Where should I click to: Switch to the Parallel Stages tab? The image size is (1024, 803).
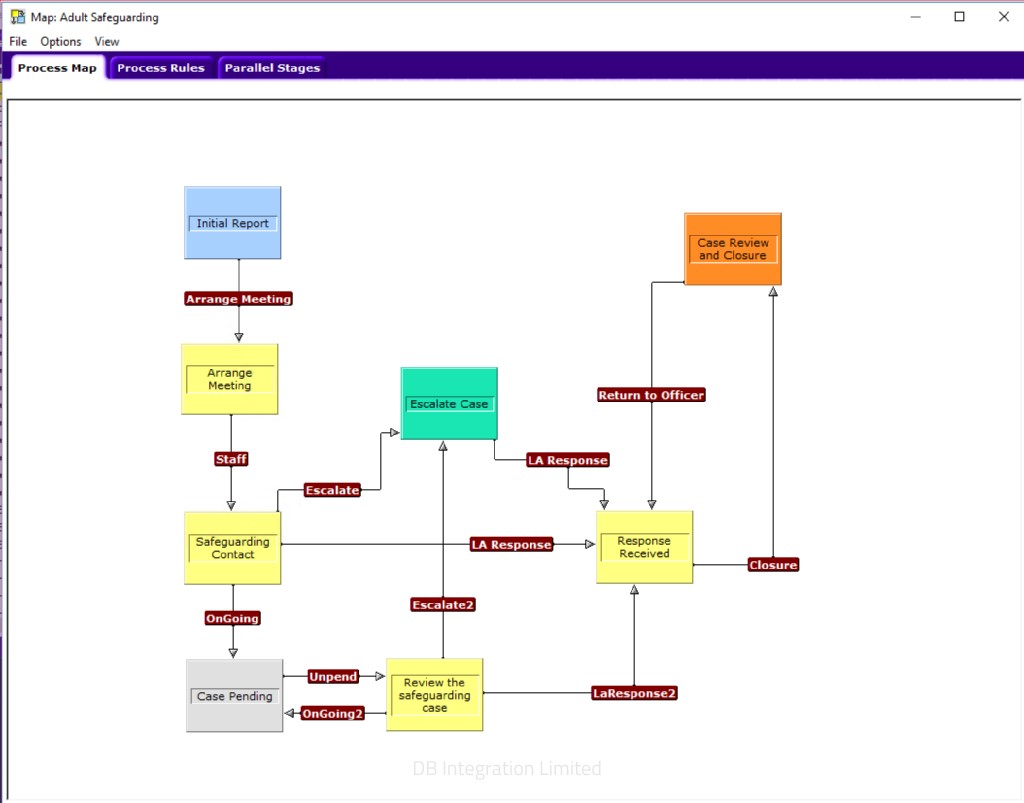(272, 68)
